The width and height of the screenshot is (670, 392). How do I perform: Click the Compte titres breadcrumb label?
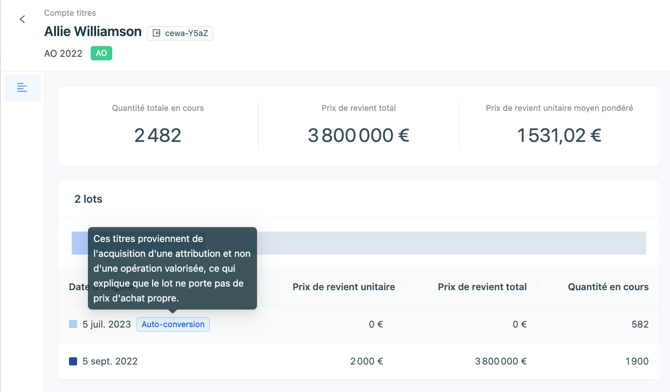70,13
